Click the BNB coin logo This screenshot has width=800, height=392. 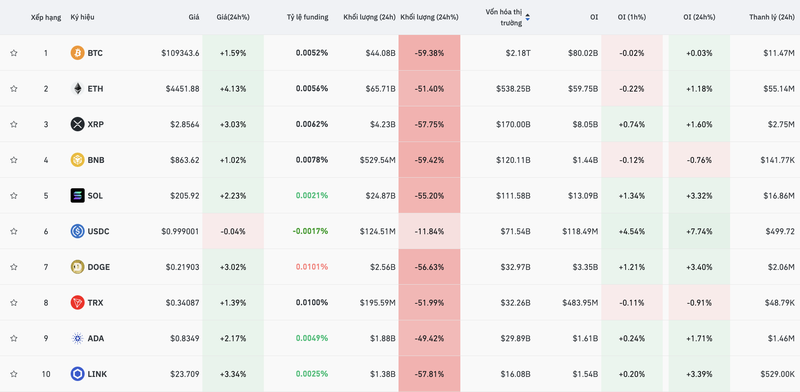(x=78, y=160)
